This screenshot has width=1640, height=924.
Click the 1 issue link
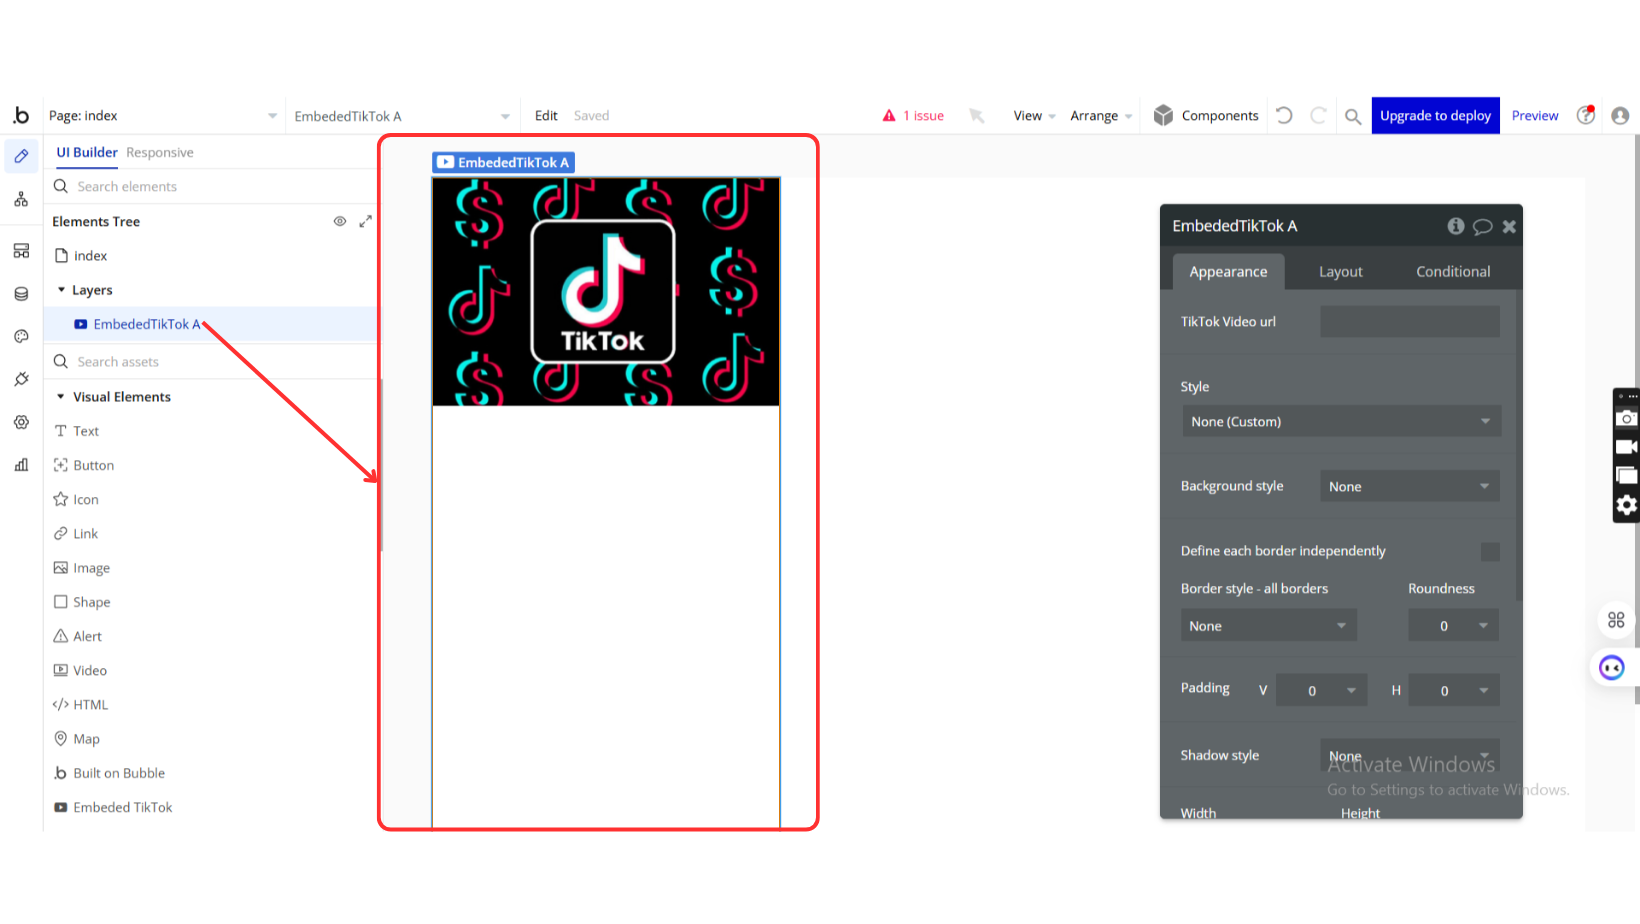(x=923, y=116)
